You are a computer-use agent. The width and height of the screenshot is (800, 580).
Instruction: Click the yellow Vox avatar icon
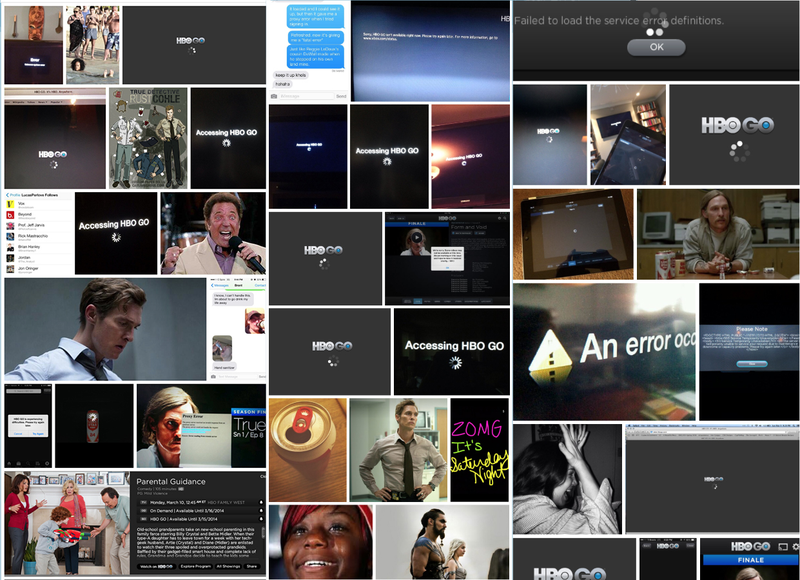[10, 204]
